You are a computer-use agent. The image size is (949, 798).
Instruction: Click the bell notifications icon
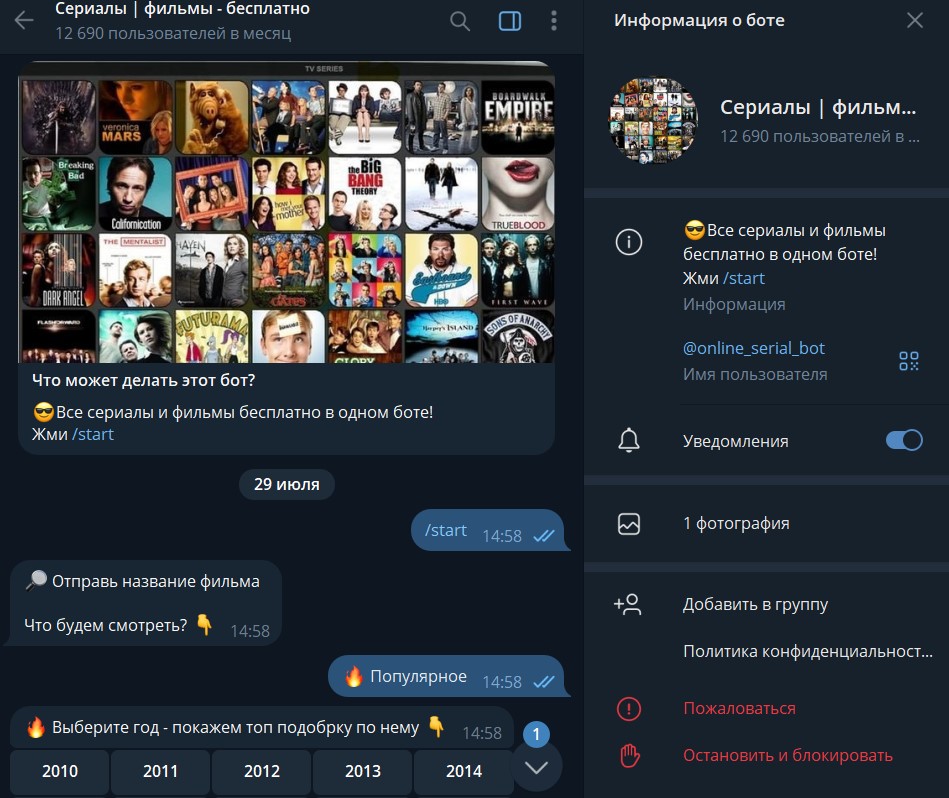[629, 441]
